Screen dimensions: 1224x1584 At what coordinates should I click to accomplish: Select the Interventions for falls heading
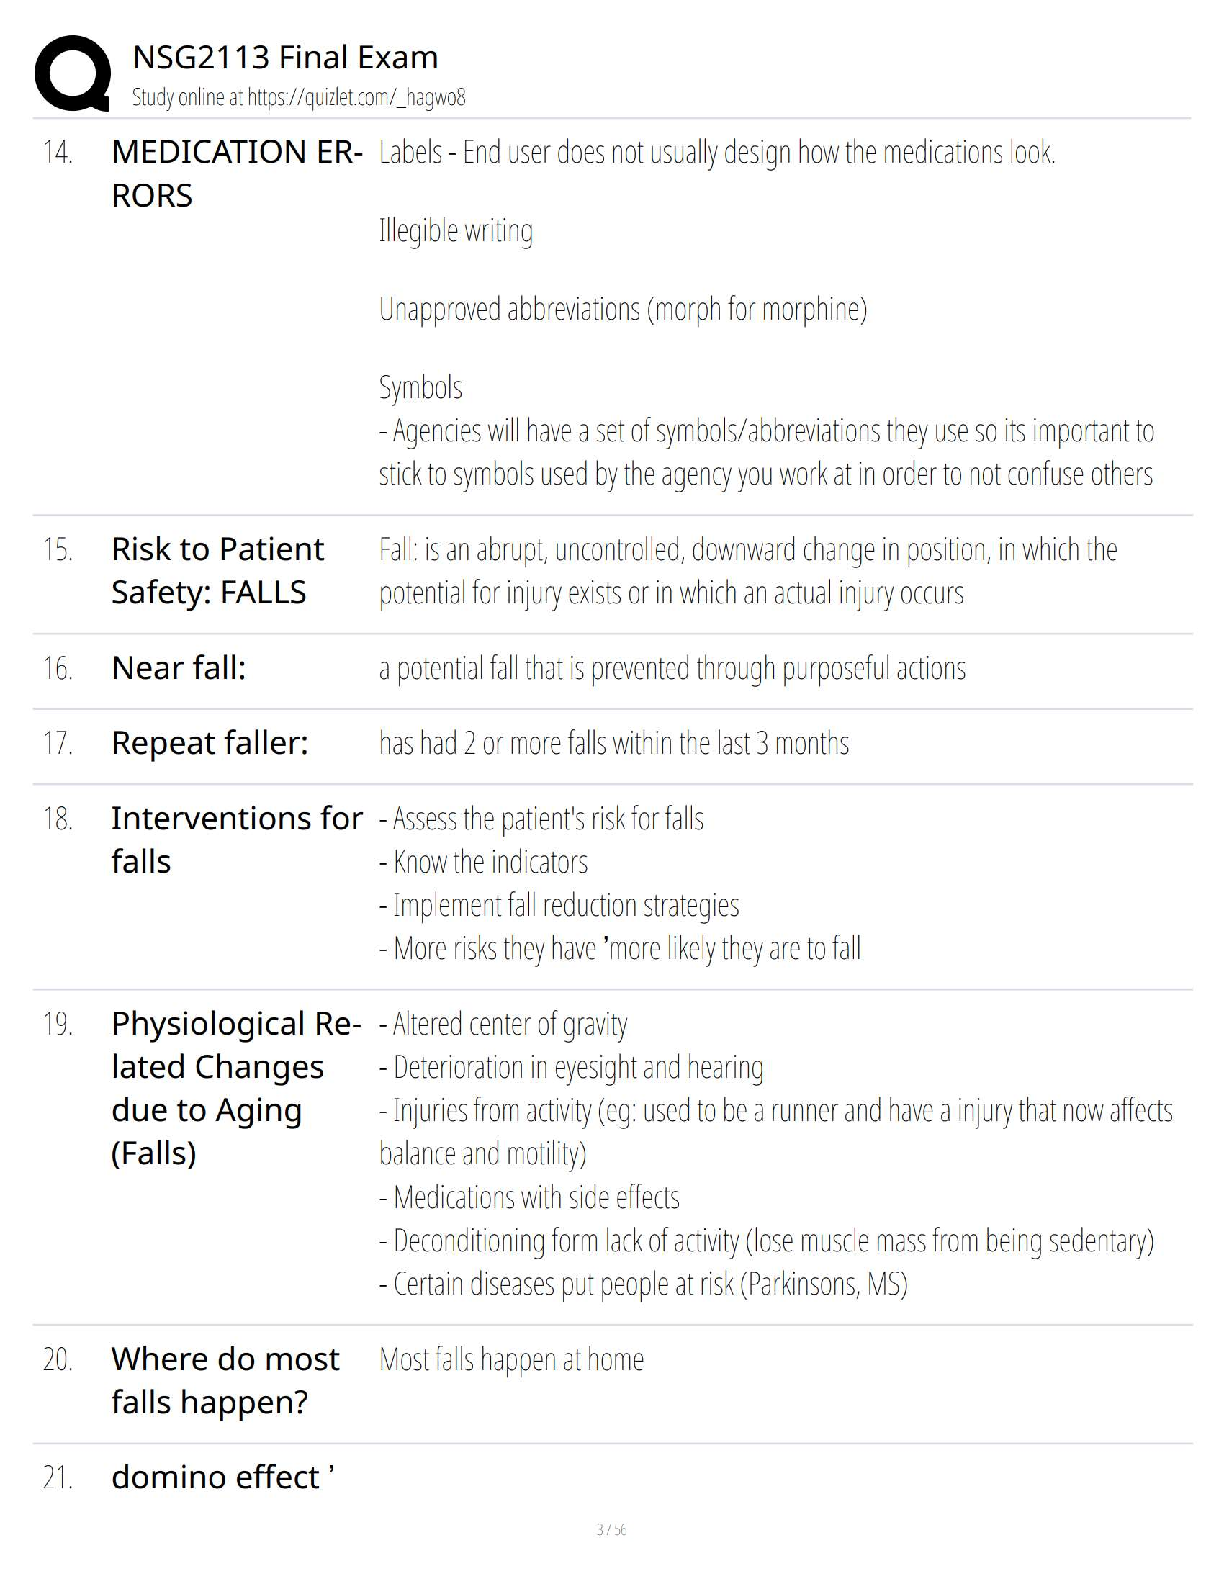click(x=236, y=839)
